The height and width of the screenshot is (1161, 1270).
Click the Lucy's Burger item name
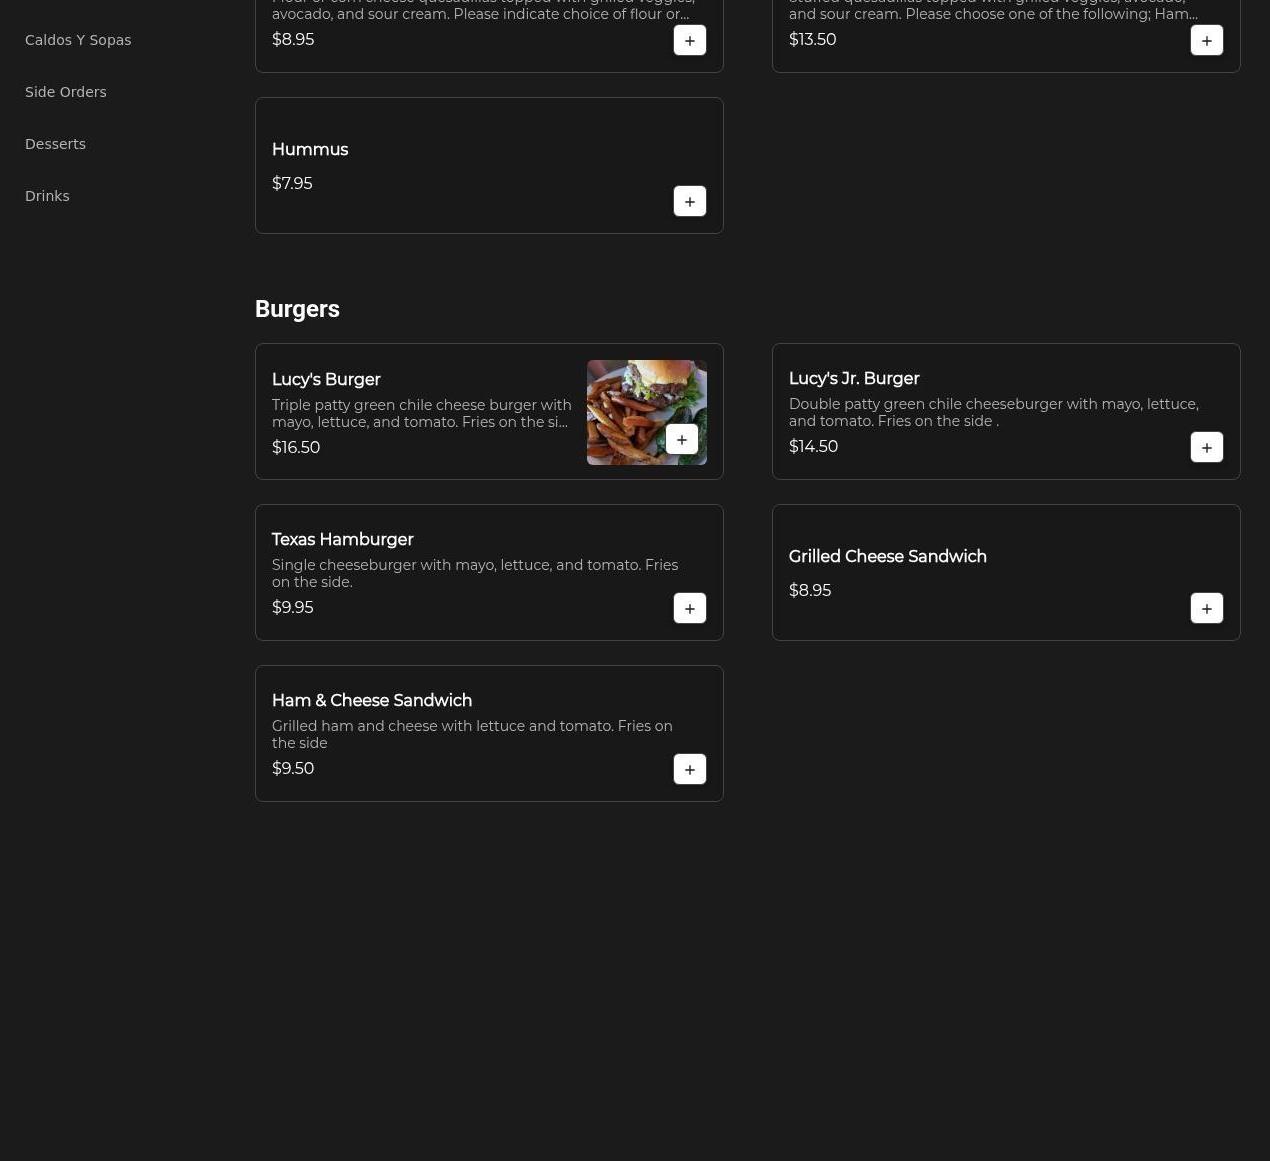326,380
